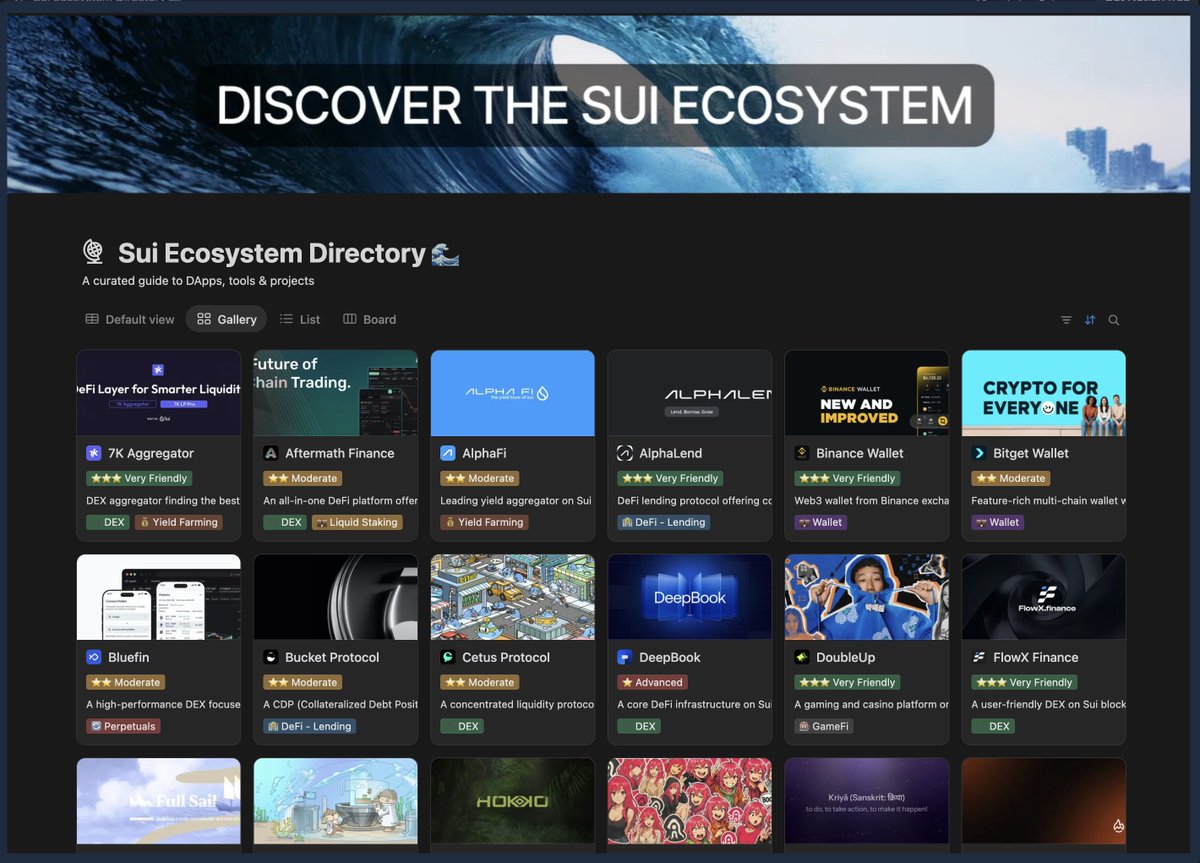Open the Bluefin cover image
Viewport: 1200px width, 863px height.
159,597
